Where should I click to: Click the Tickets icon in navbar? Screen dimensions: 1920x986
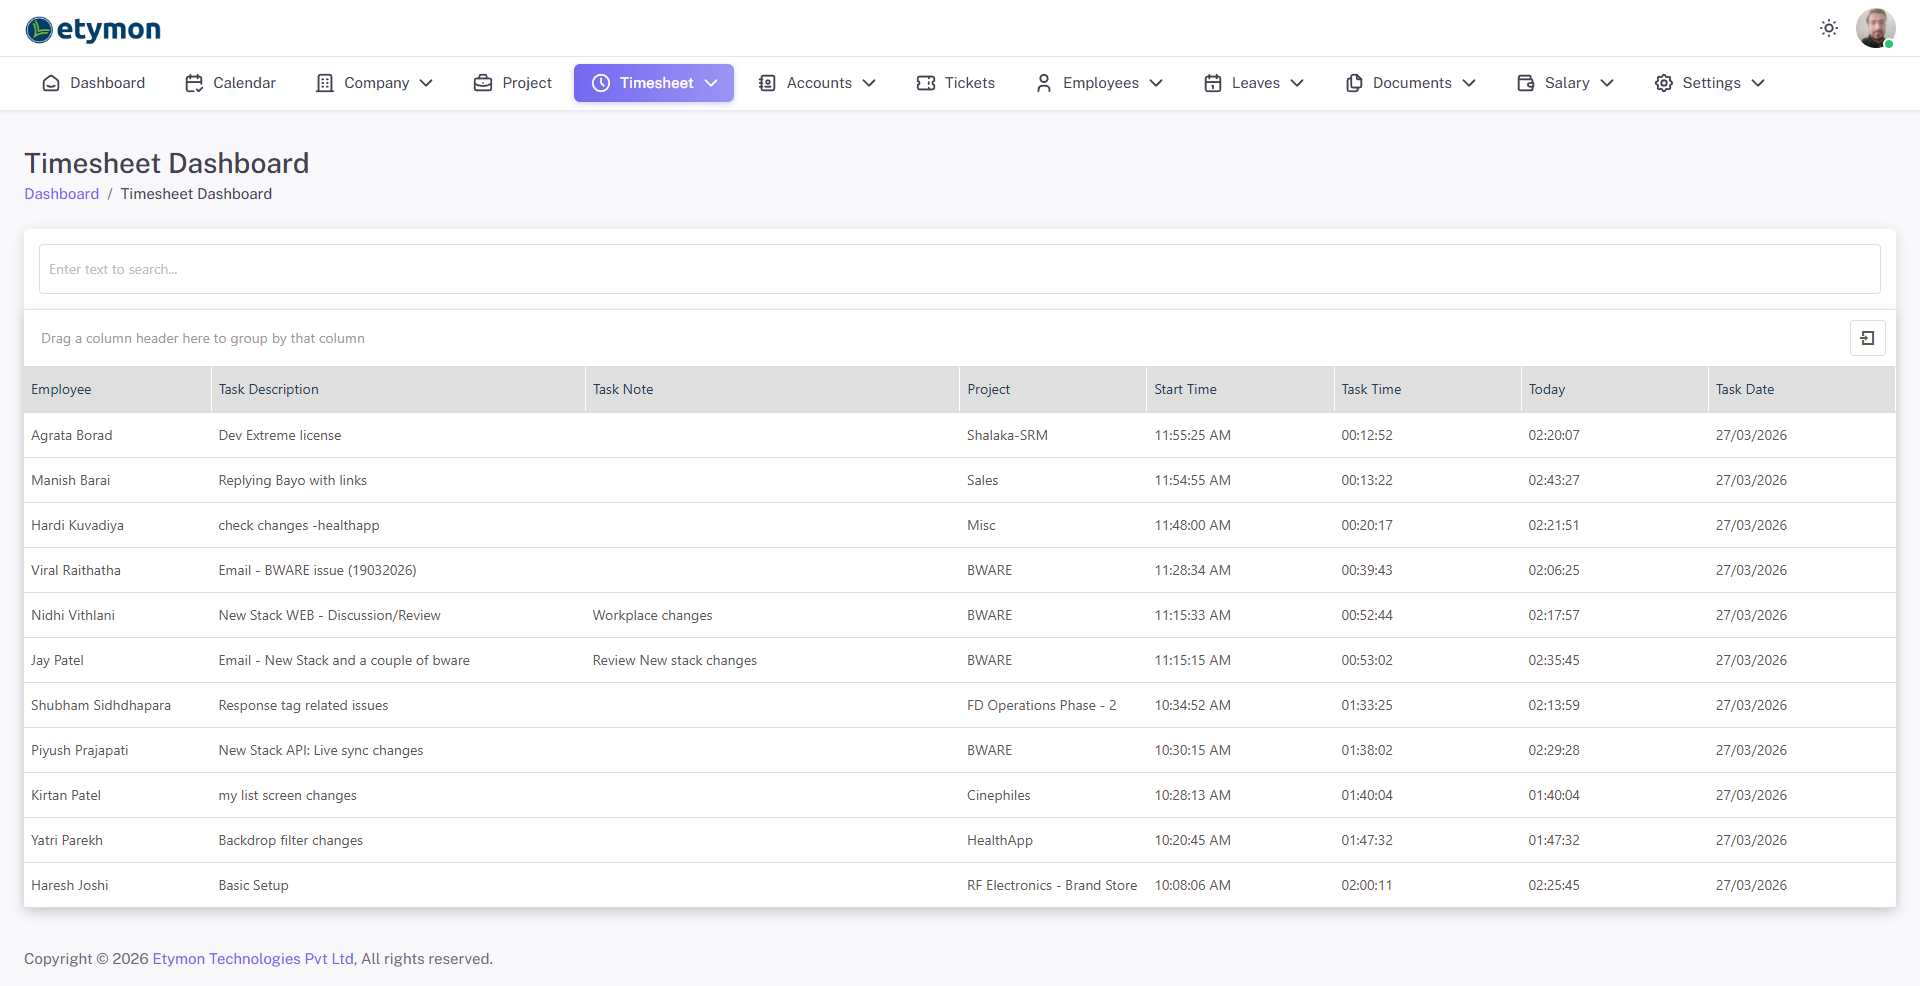click(x=926, y=83)
